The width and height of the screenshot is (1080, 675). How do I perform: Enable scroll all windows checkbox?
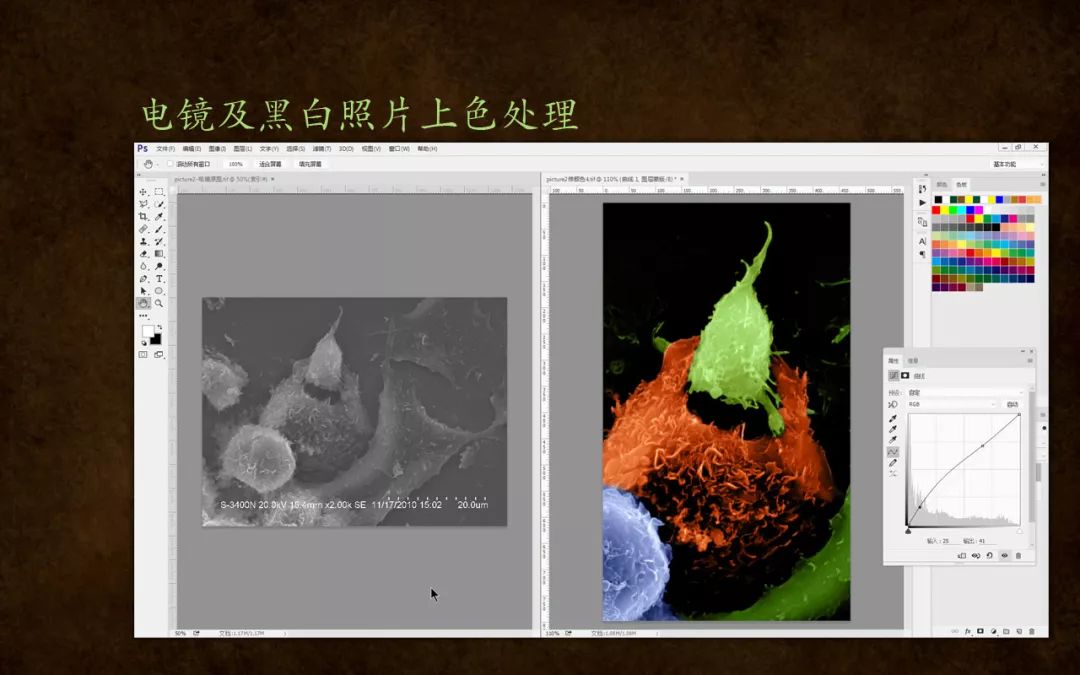pos(170,164)
